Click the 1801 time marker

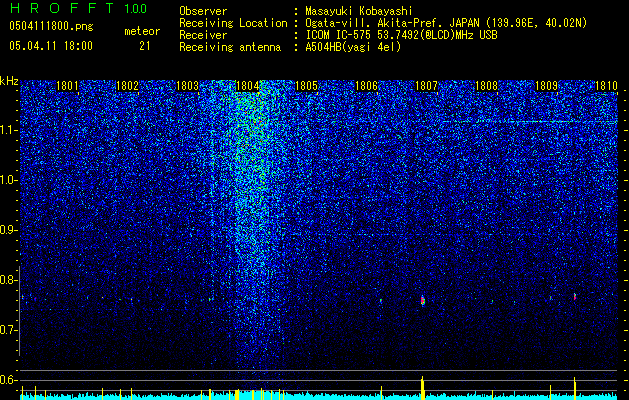[x=67, y=86]
